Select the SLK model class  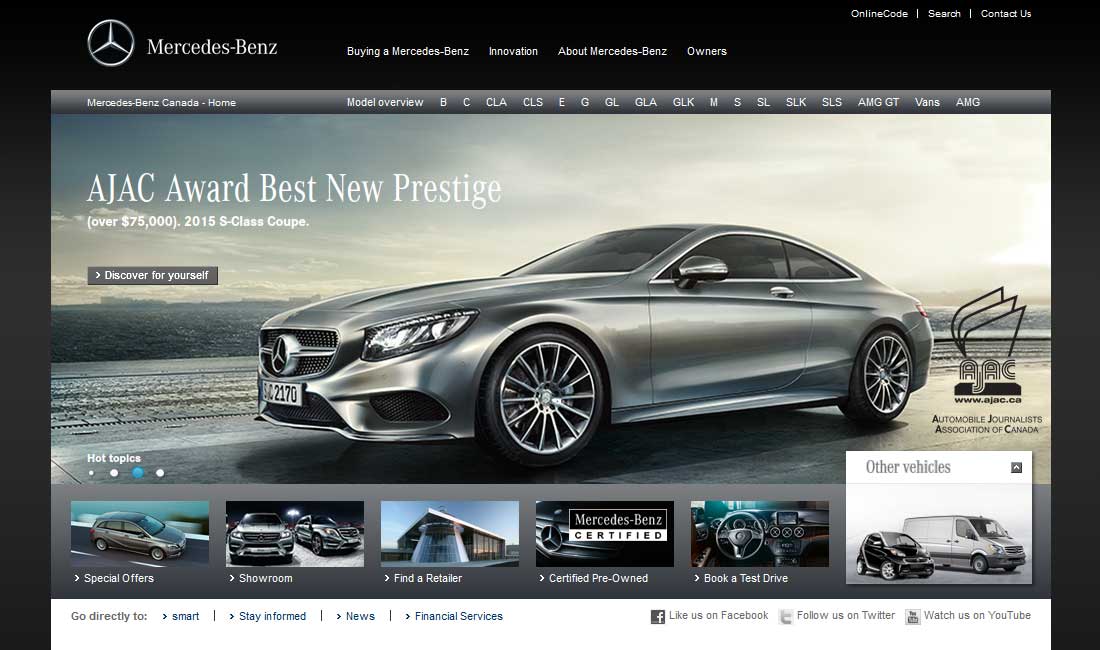coord(796,102)
